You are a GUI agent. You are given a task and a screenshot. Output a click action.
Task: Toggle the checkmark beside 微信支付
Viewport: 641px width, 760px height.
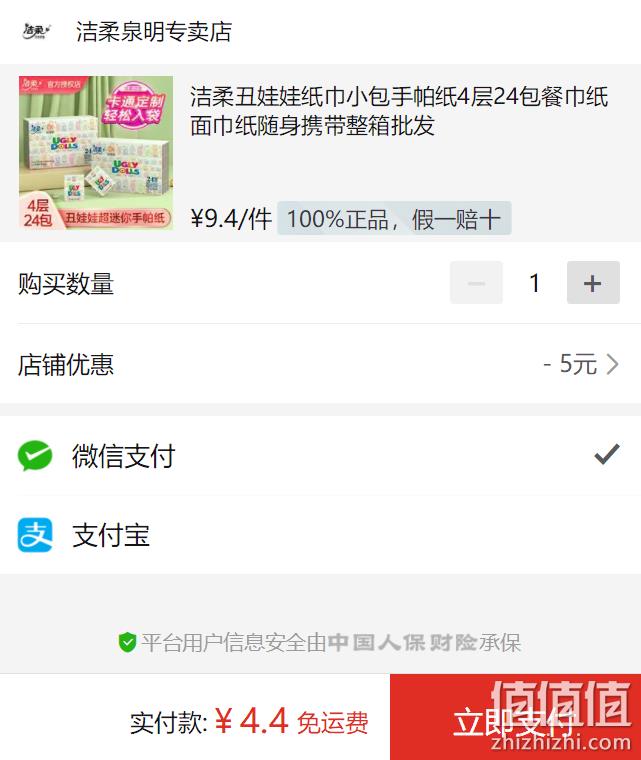tap(607, 454)
